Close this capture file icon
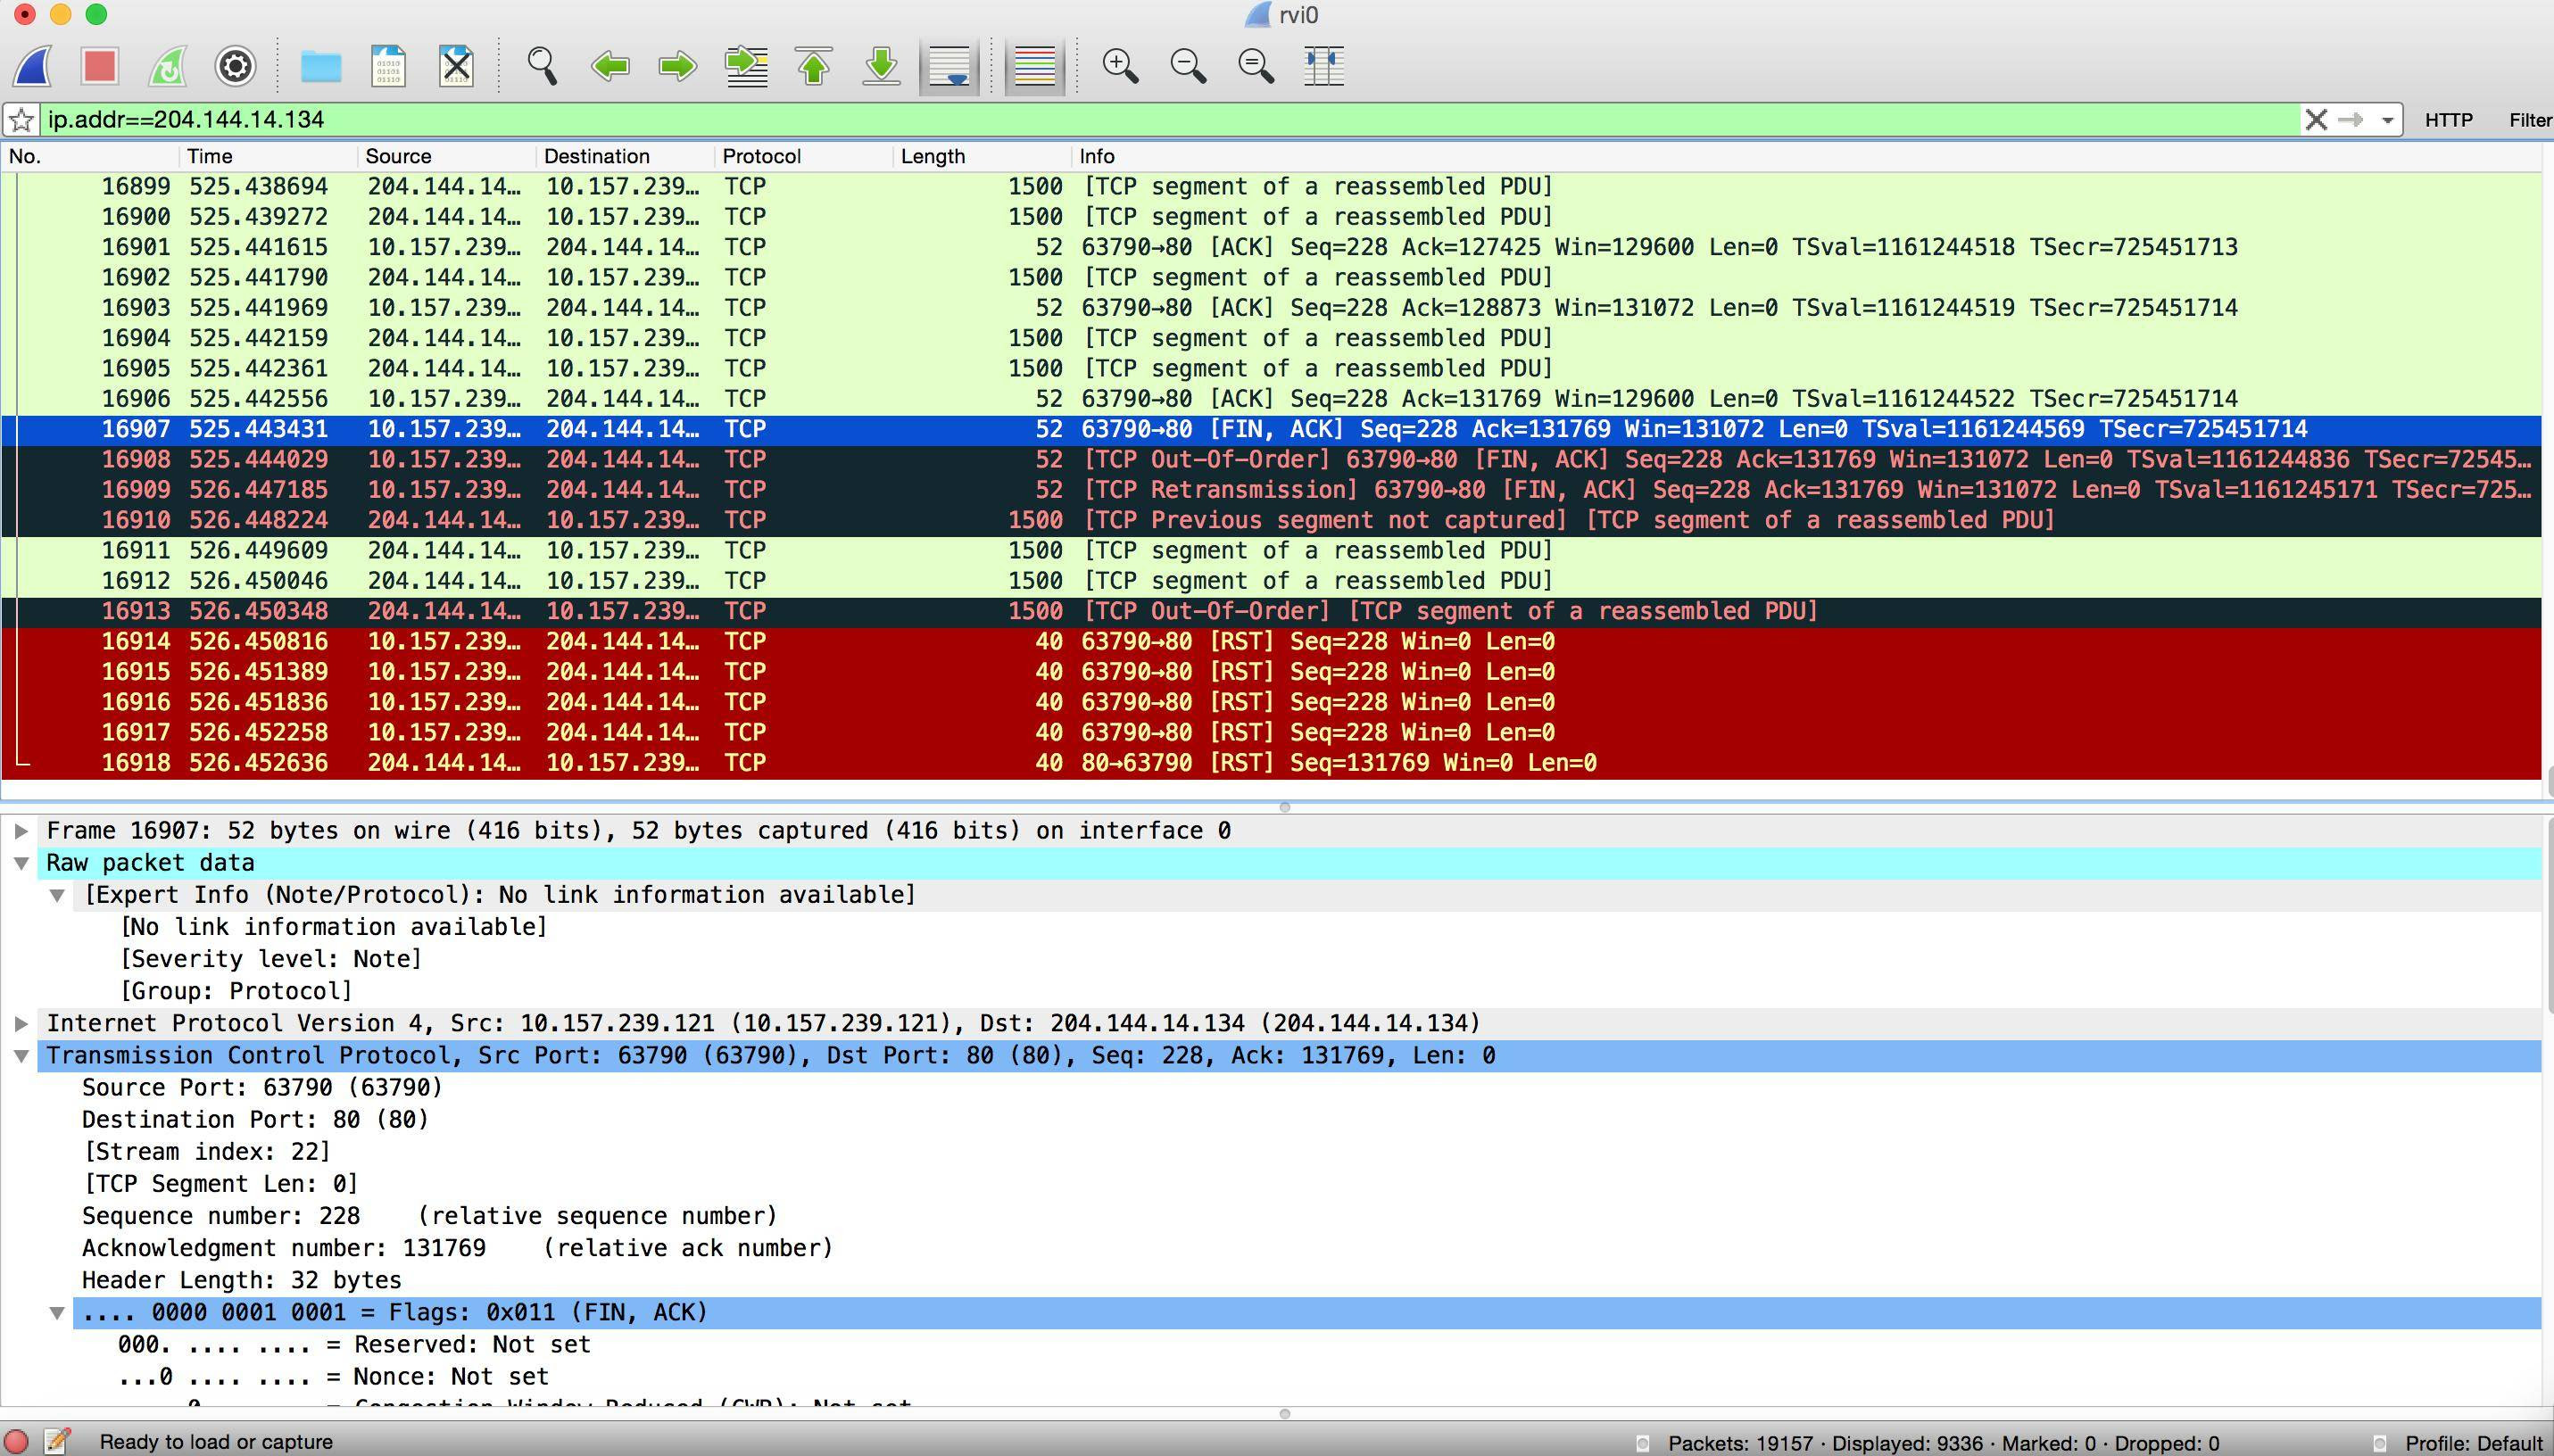2554x1456 pixels. (456, 67)
